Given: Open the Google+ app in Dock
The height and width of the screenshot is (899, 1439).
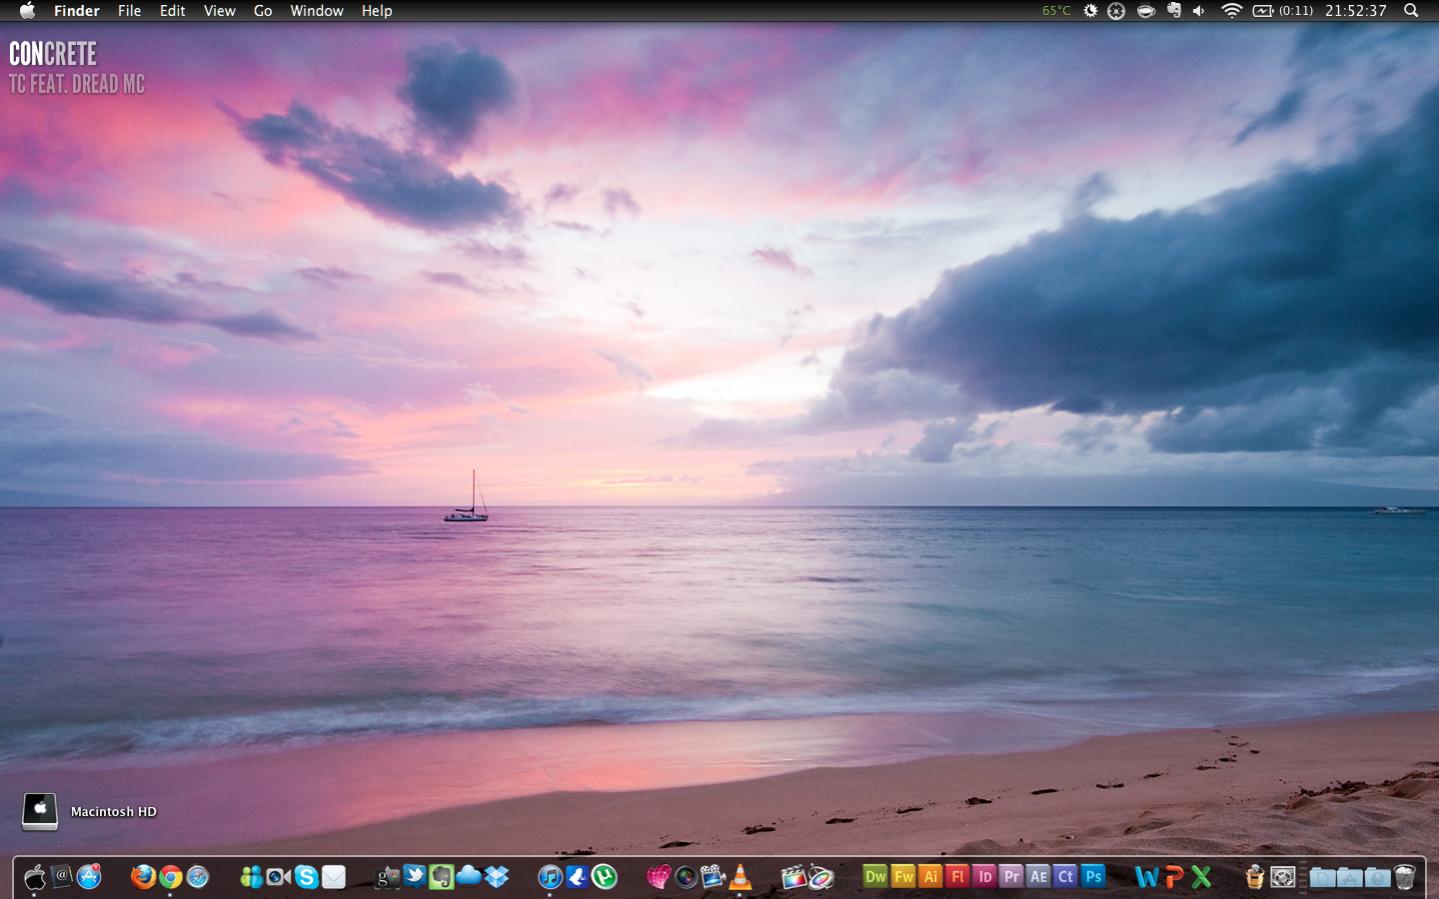Looking at the screenshot, I should [x=387, y=877].
